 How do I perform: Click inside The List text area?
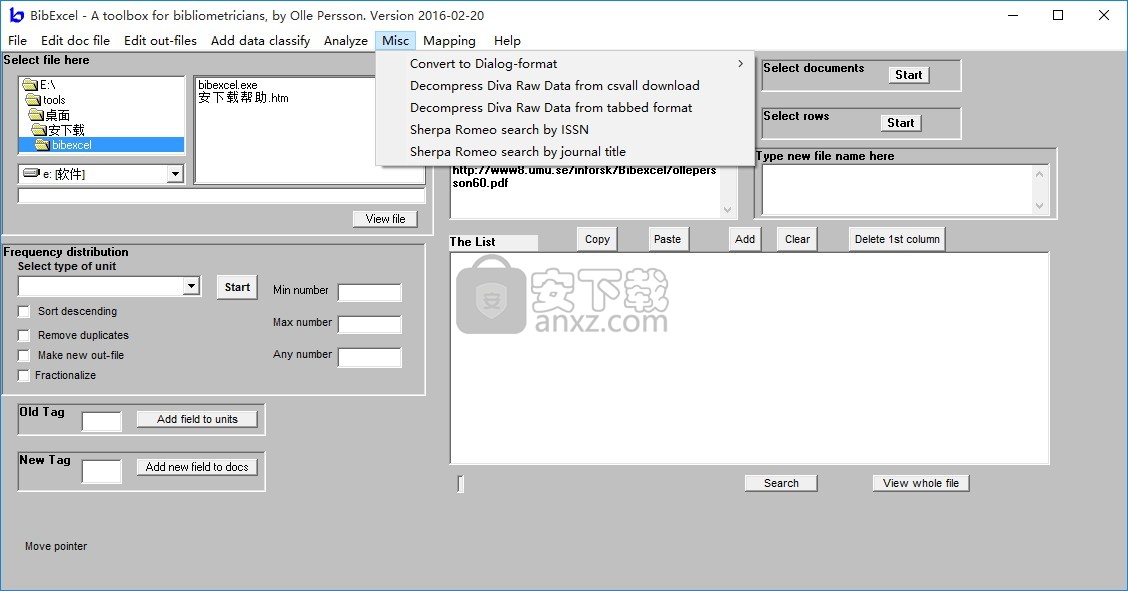(x=750, y=358)
